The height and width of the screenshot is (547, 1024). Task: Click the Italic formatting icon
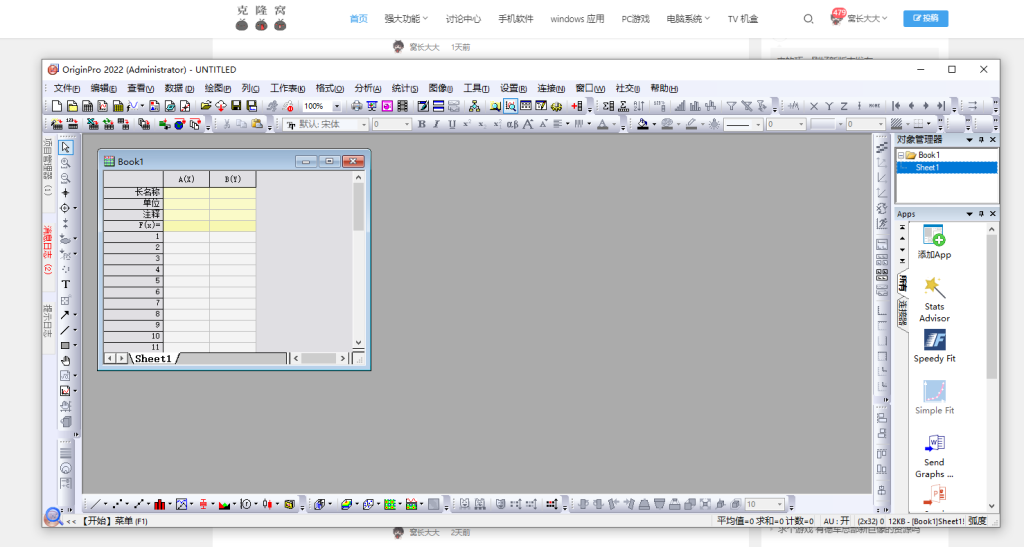pos(436,124)
